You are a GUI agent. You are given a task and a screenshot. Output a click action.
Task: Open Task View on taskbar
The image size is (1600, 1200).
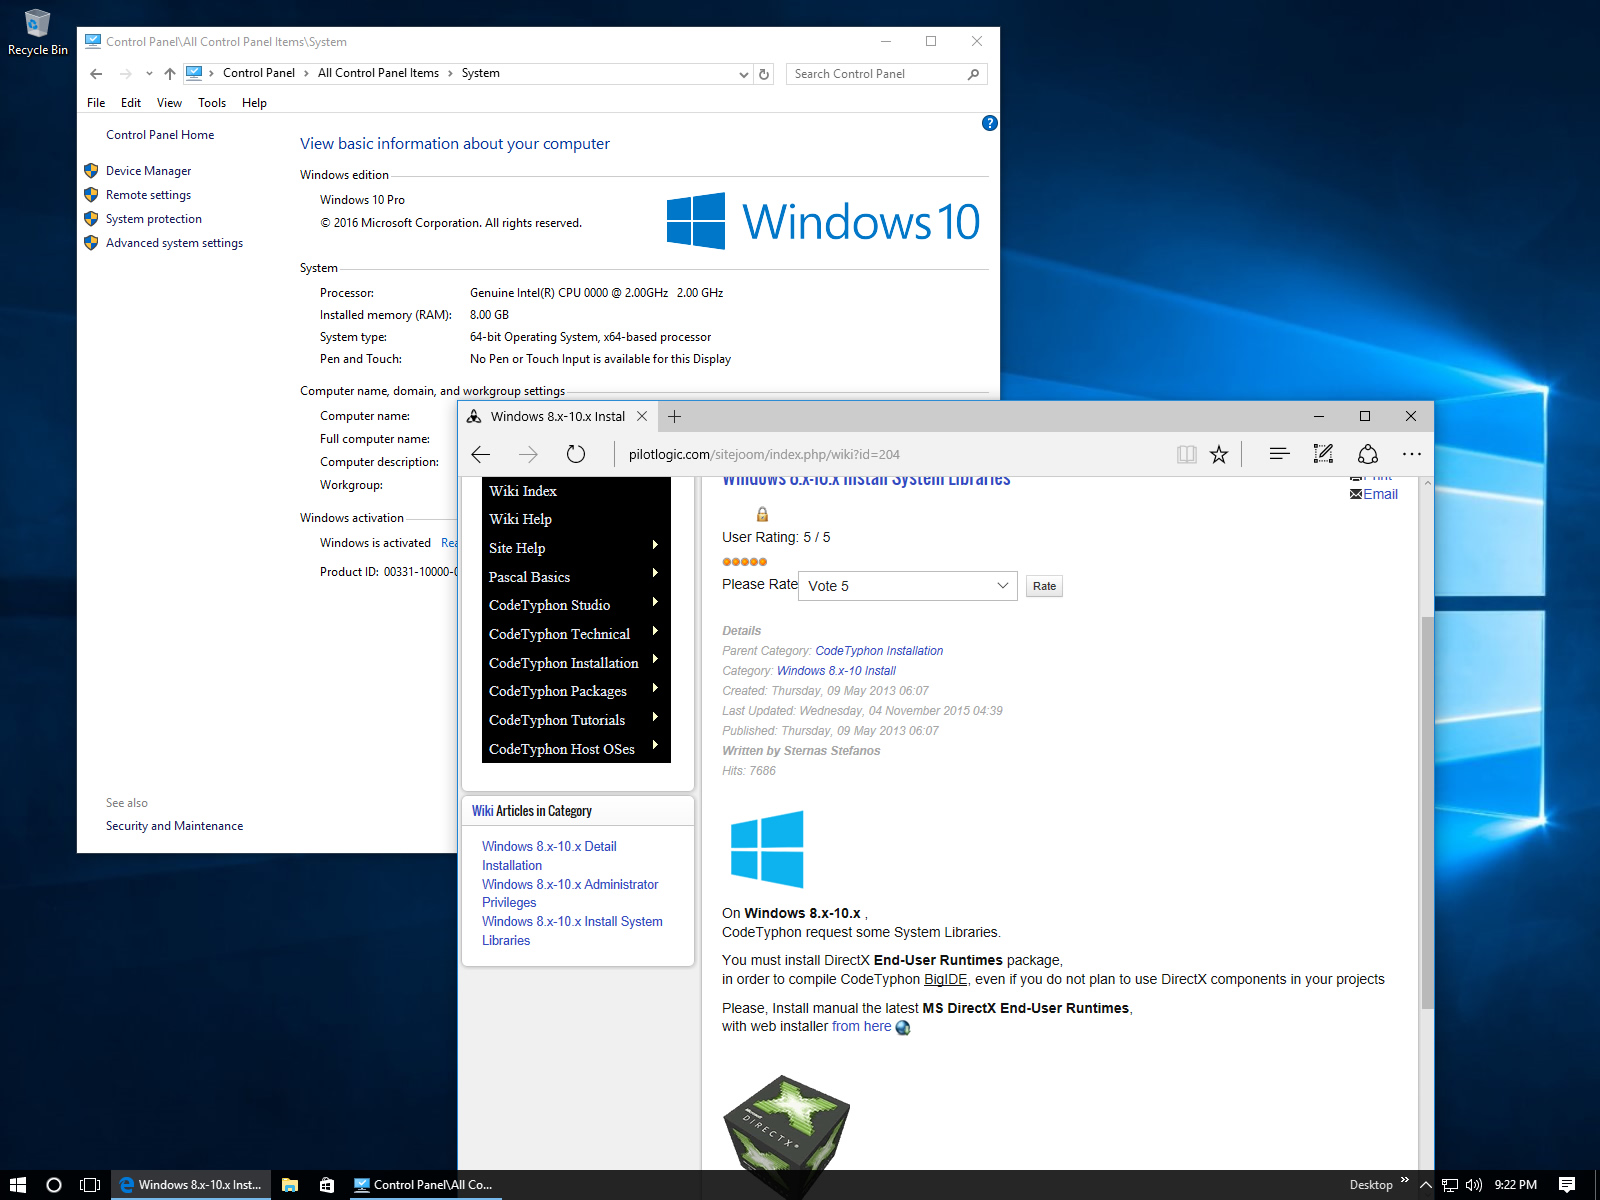click(x=90, y=1185)
